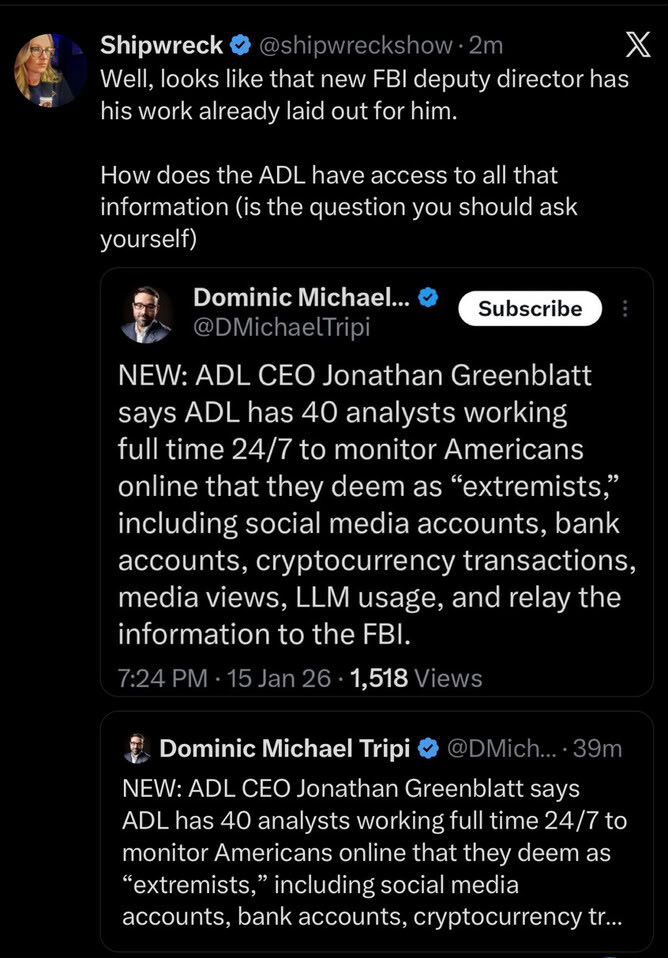The height and width of the screenshot is (958, 668).
Task: Open the Shipwreck display name link
Action: (163, 45)
